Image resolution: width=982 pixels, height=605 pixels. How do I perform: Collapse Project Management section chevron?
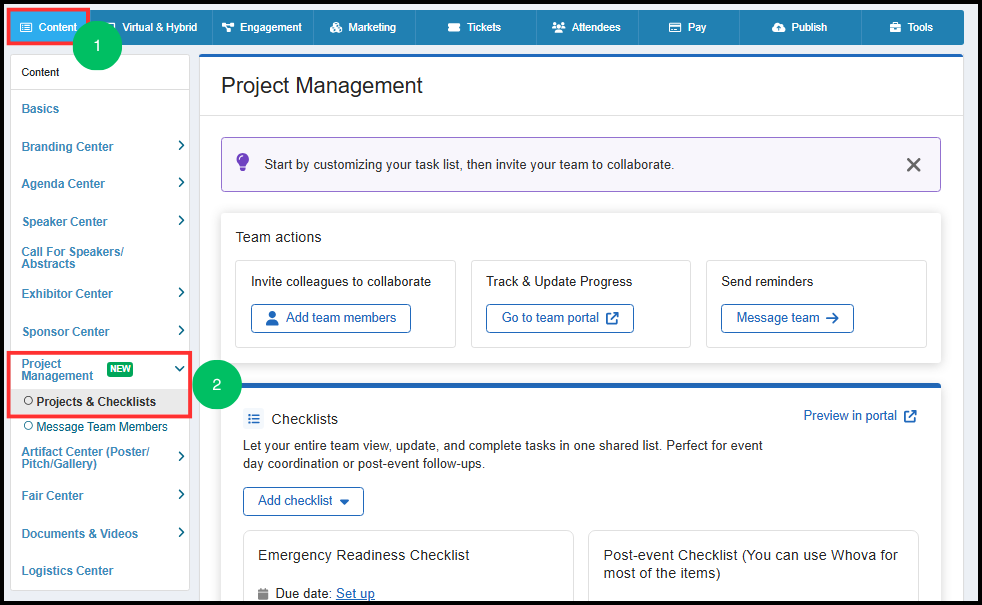click(179, 369)
